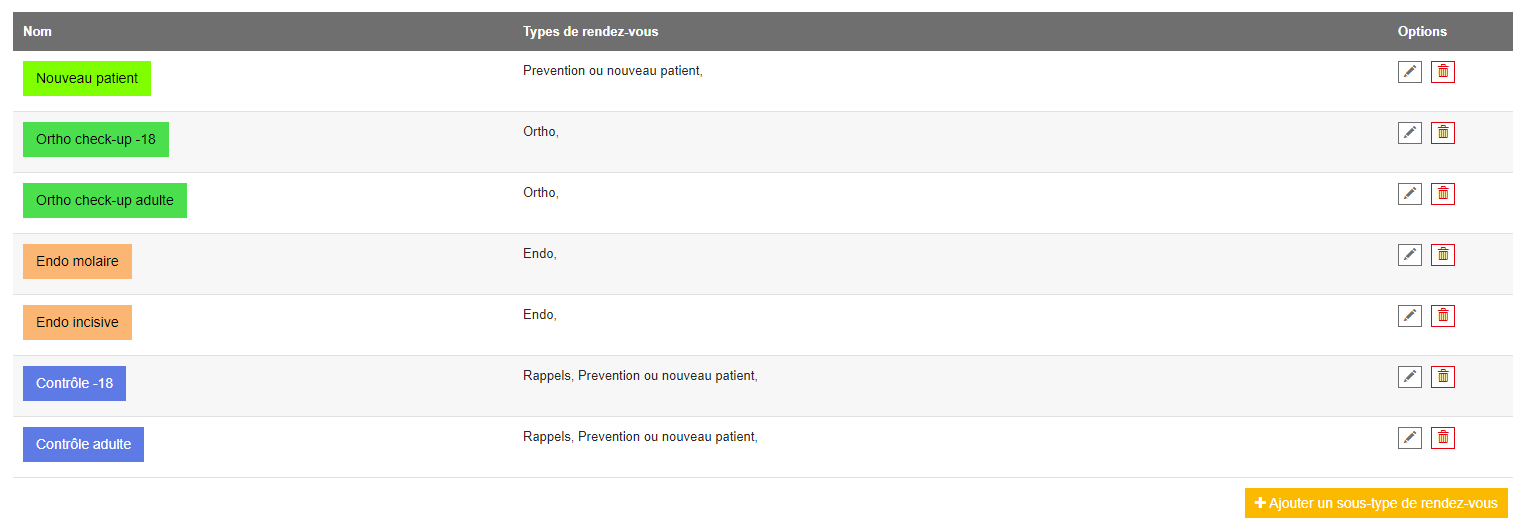
Task: Select the green Nouveau patient label
Action: 87,78
